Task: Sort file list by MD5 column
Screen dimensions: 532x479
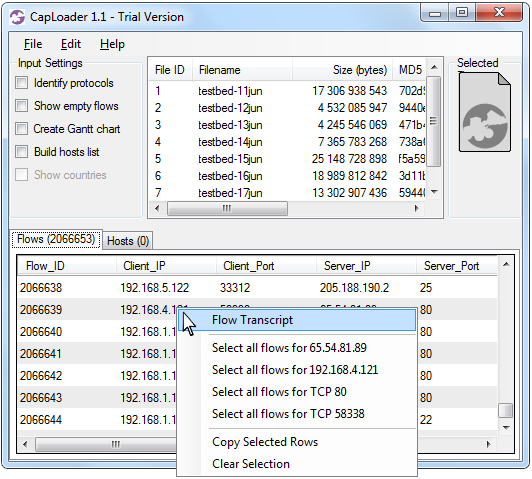Action: point(409,70)
